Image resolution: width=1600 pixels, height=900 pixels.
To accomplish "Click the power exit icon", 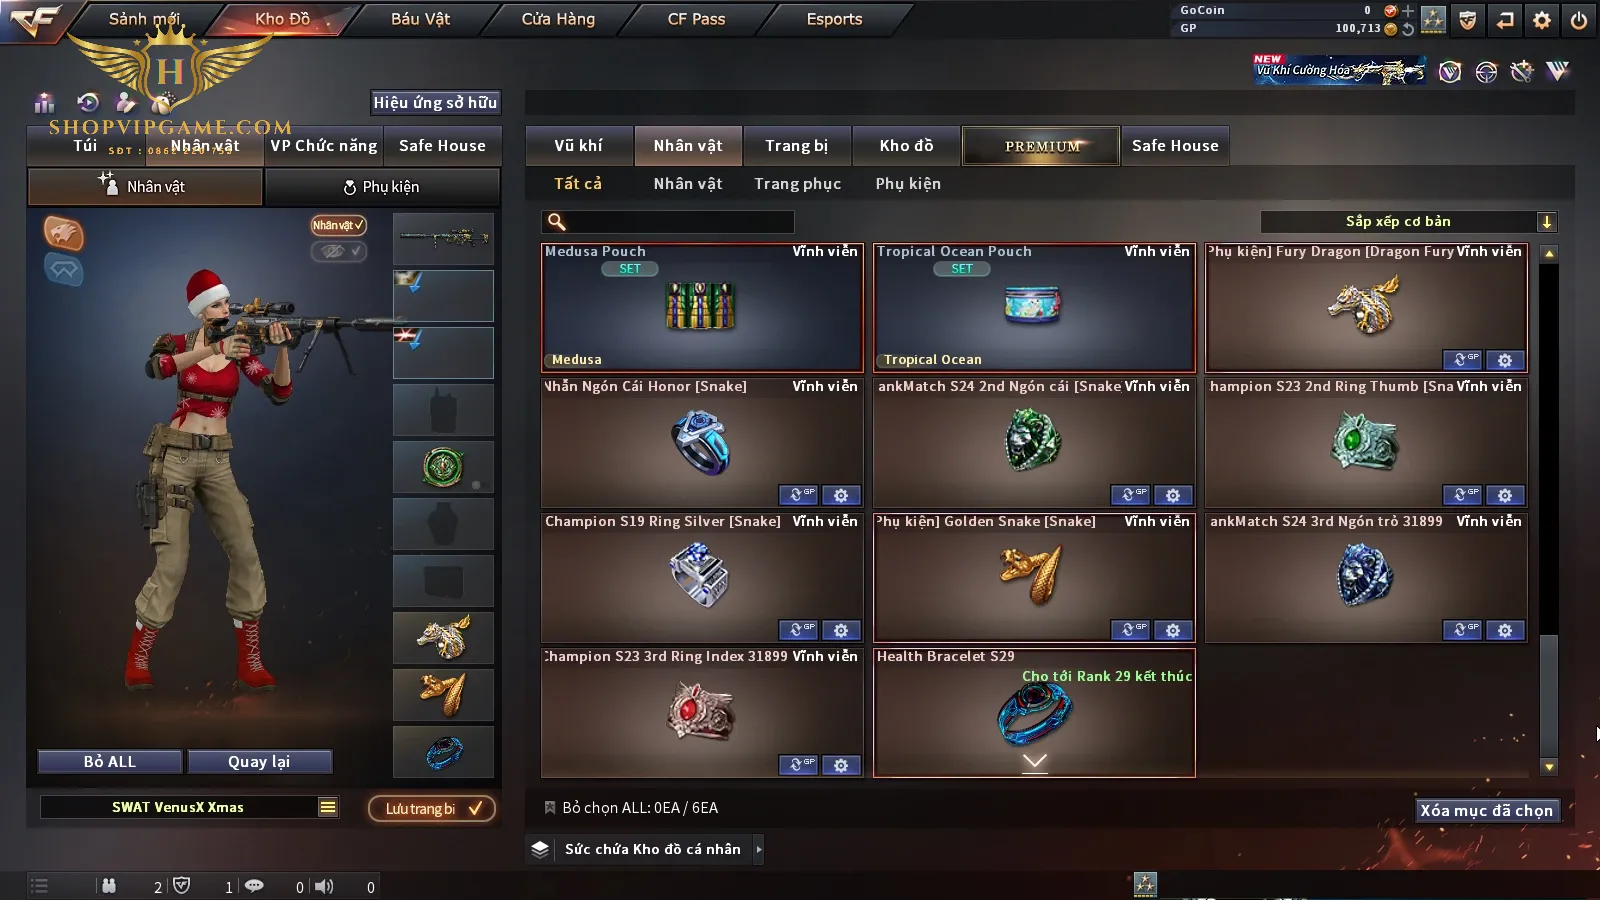I will pyautogui.click(x=1578, y=20).
